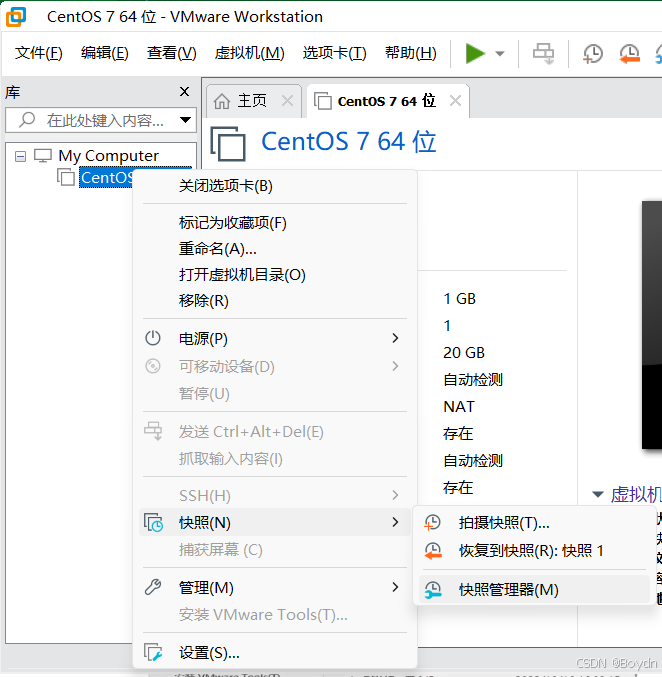Collapse the 虚拟机 details section triangle
The width and height of the screenshot is (662, 677).
(598, 494)
